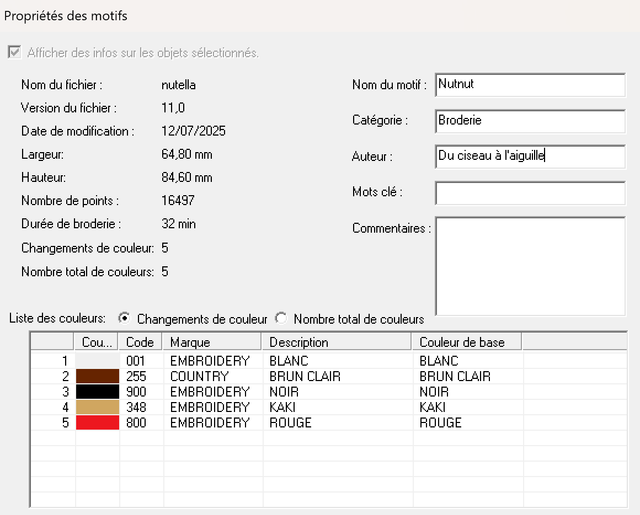Pick the khaki swatch in row 4
Viewport: 640px width, 515px height.
pyautogui.click(x=98, y=408)
